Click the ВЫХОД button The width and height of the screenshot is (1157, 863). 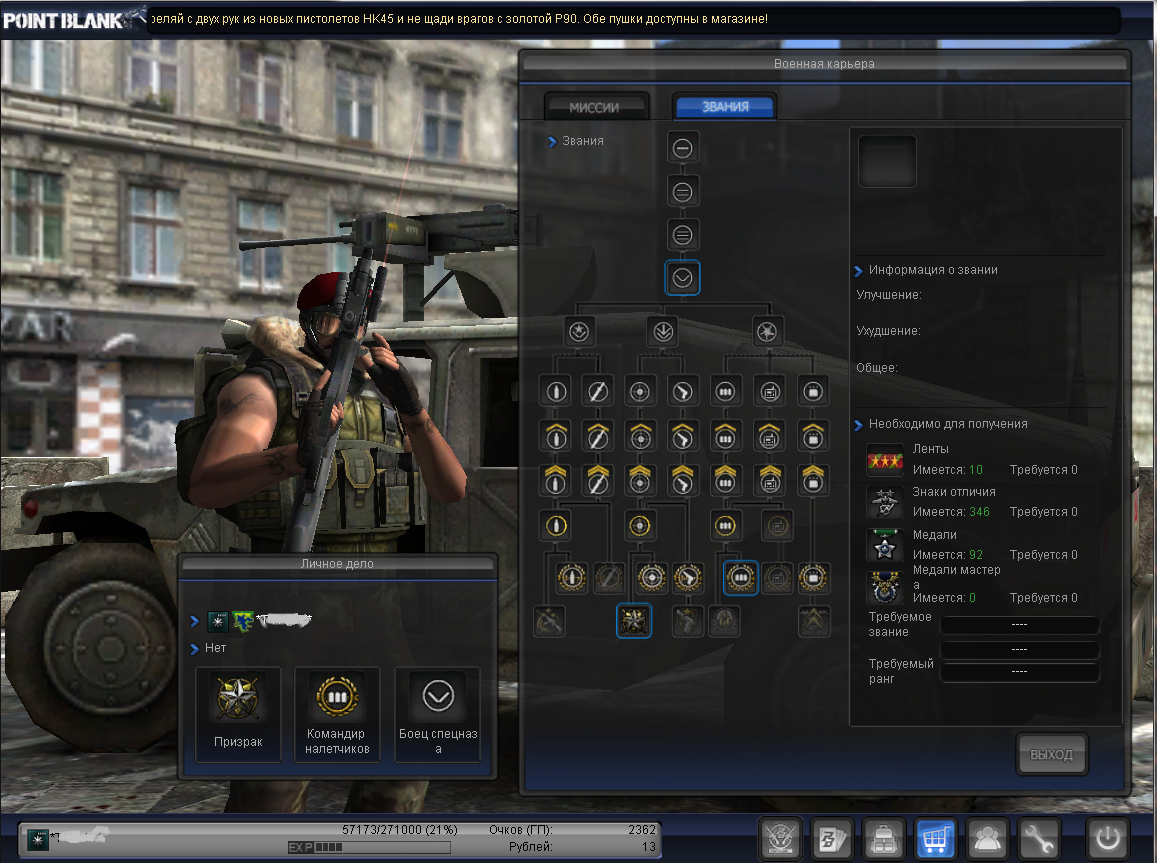tap(1051, 754)
